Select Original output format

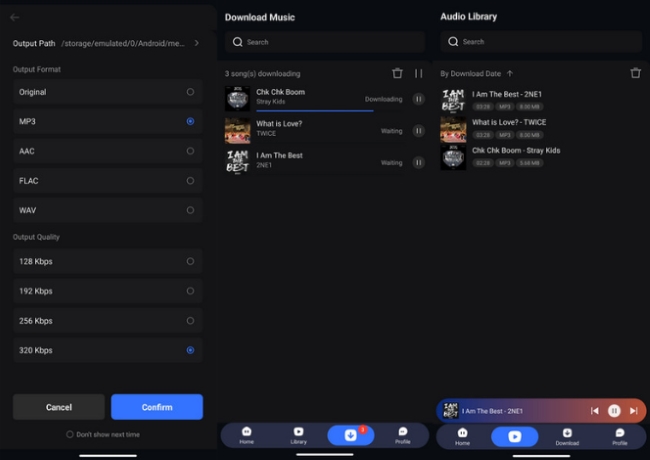click(108, 92)
